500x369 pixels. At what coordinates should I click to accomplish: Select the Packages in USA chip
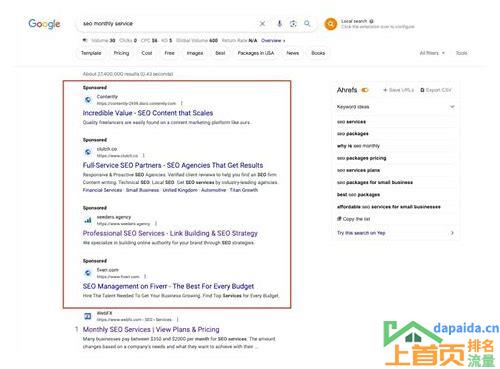click(x=256, y=53)
